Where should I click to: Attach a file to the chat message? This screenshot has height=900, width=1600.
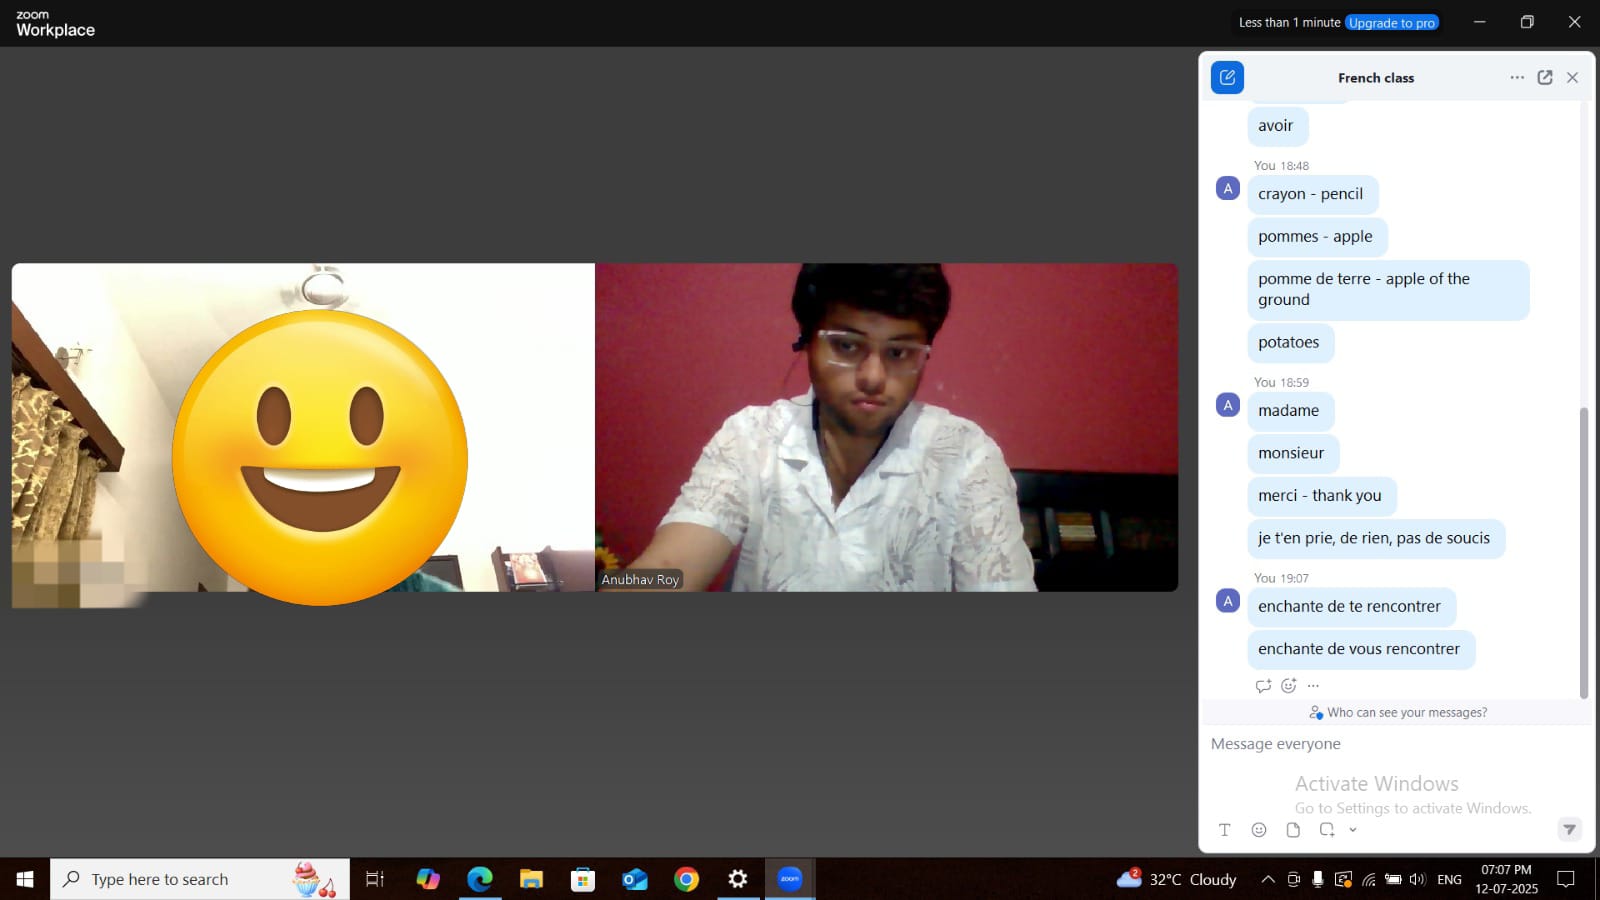tap(1293, 830)
